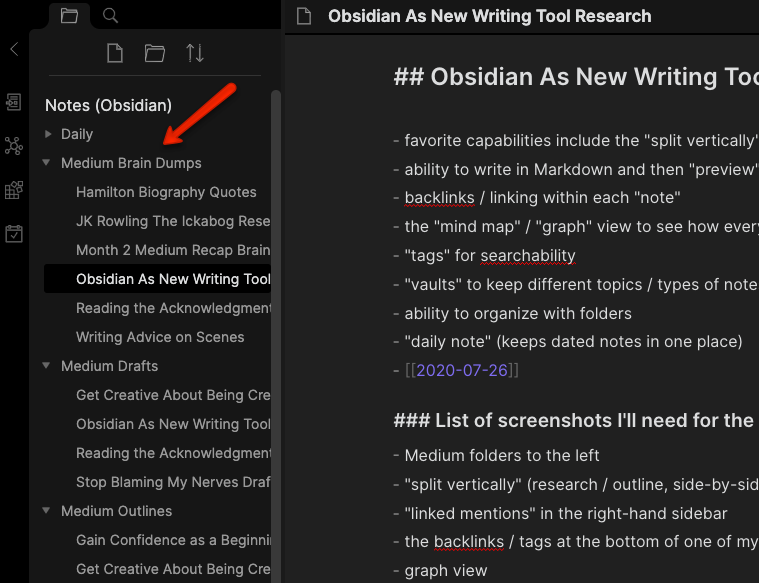Change sort order arrows icon
This screenshot has height=583, width=759.
[195, 53]
